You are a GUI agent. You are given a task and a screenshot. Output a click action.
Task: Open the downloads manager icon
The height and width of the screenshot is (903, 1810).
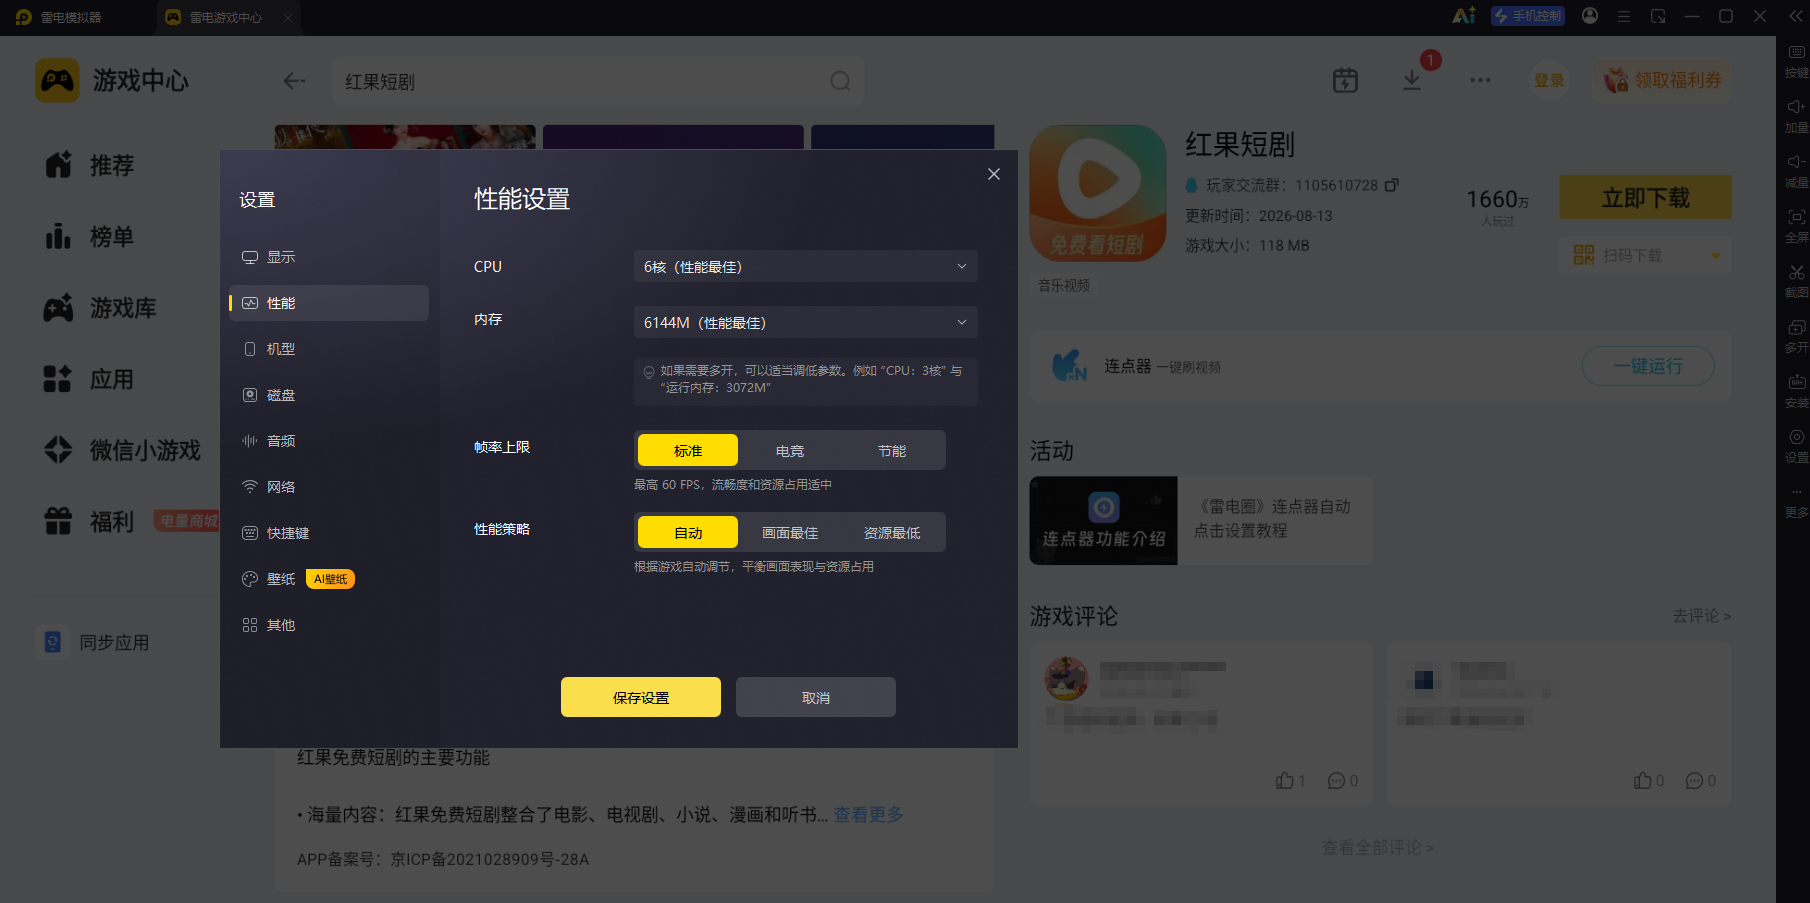point(1412,80)
